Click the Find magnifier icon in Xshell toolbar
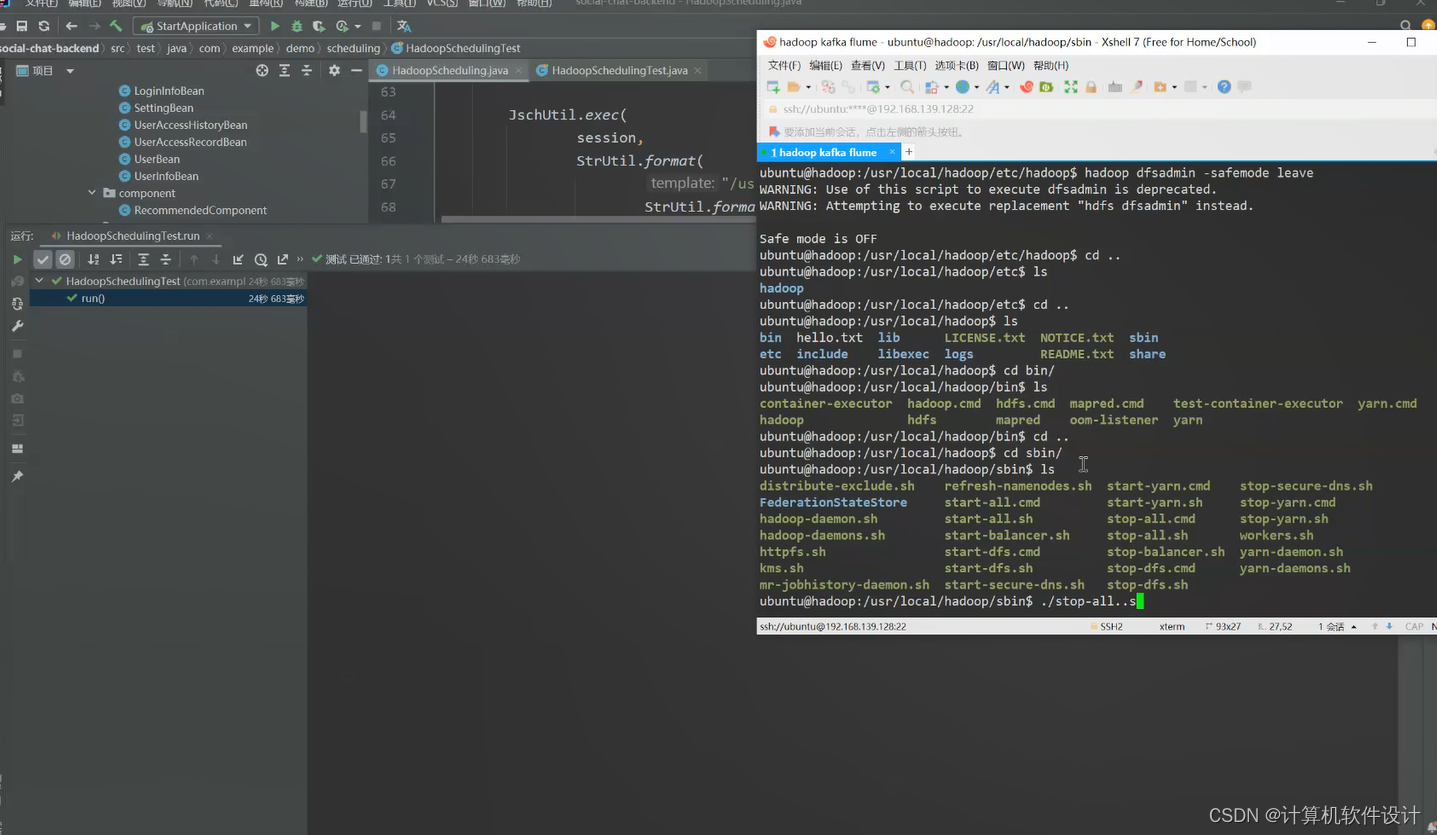The width and height of the screenshot is (1437, 835). click(907, 87)
